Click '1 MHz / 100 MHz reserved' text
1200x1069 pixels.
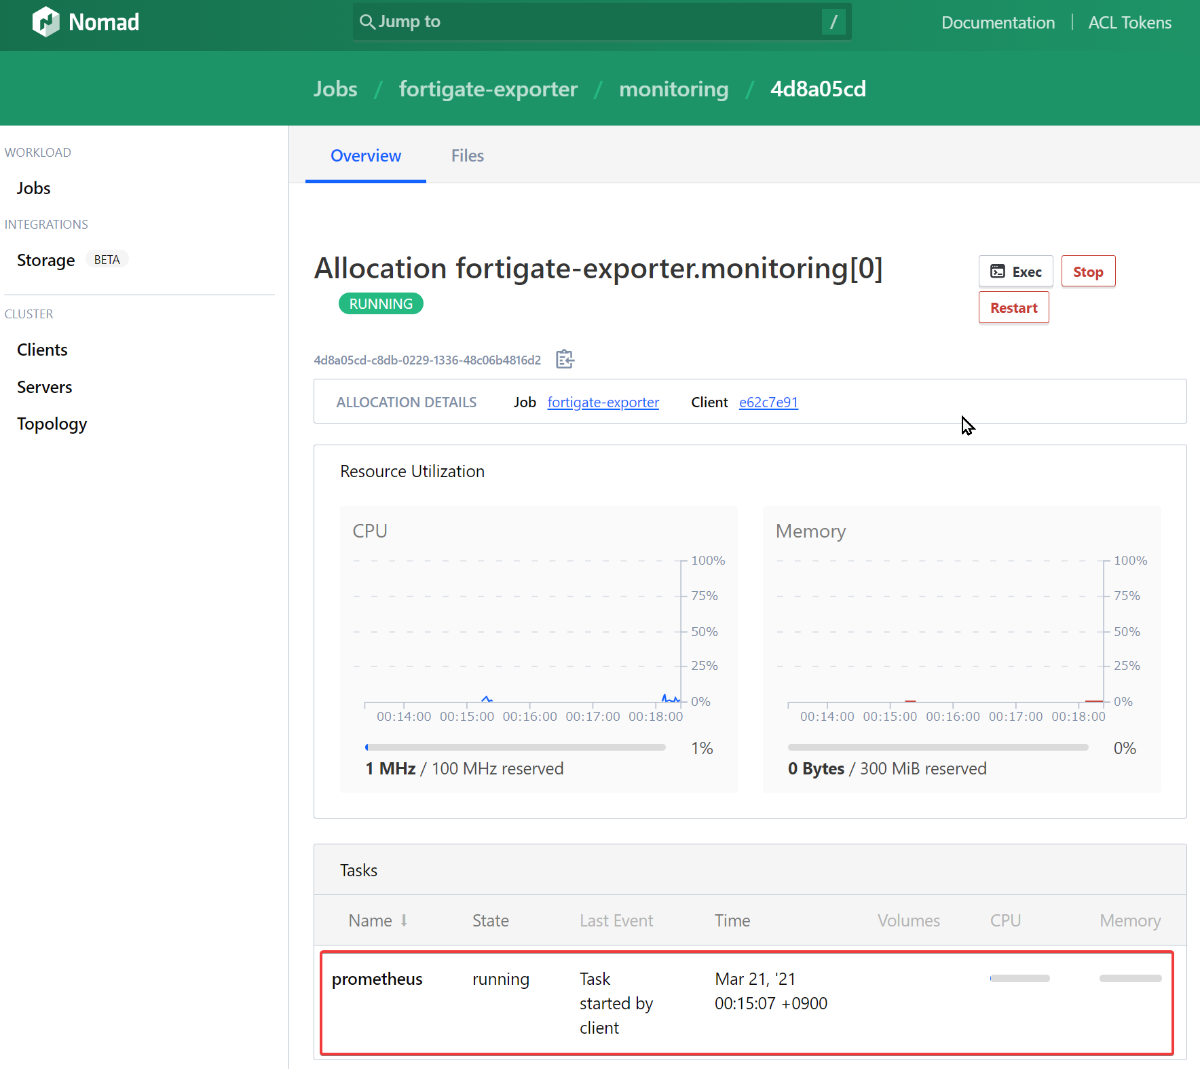(x=464, y=768)
